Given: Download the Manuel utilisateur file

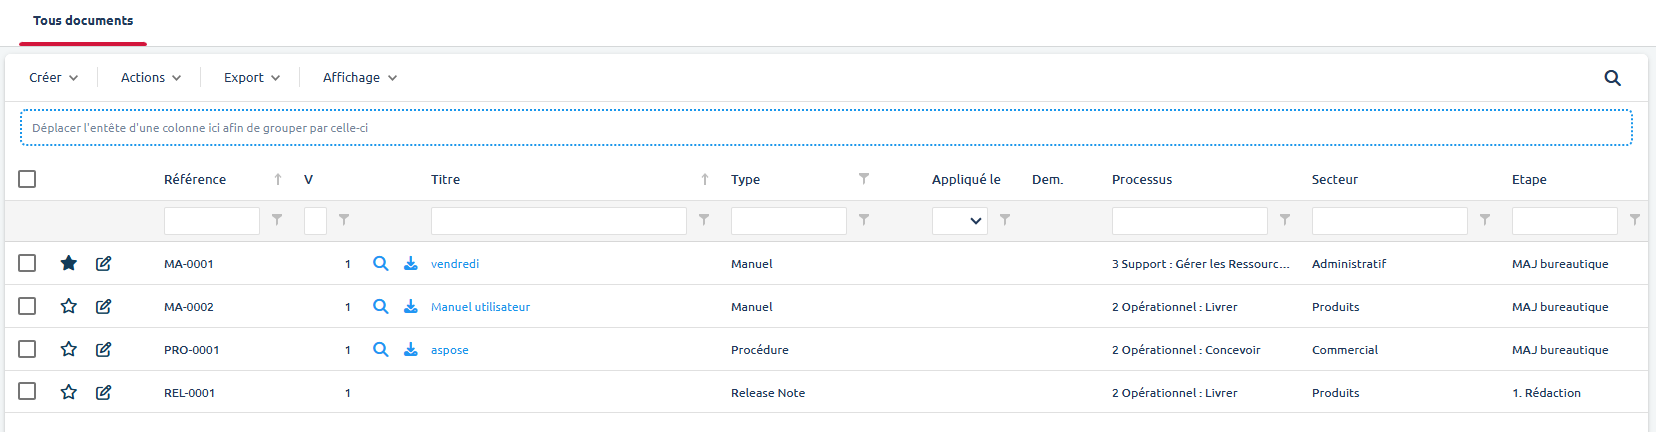Looking at the screenshot, I should coord(411,306).
